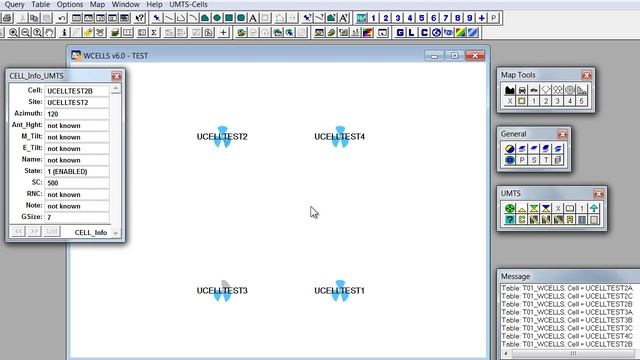Close the UMTS tool panel
Viewport: 640px width, 360px height.
click(x=598, y=193)
